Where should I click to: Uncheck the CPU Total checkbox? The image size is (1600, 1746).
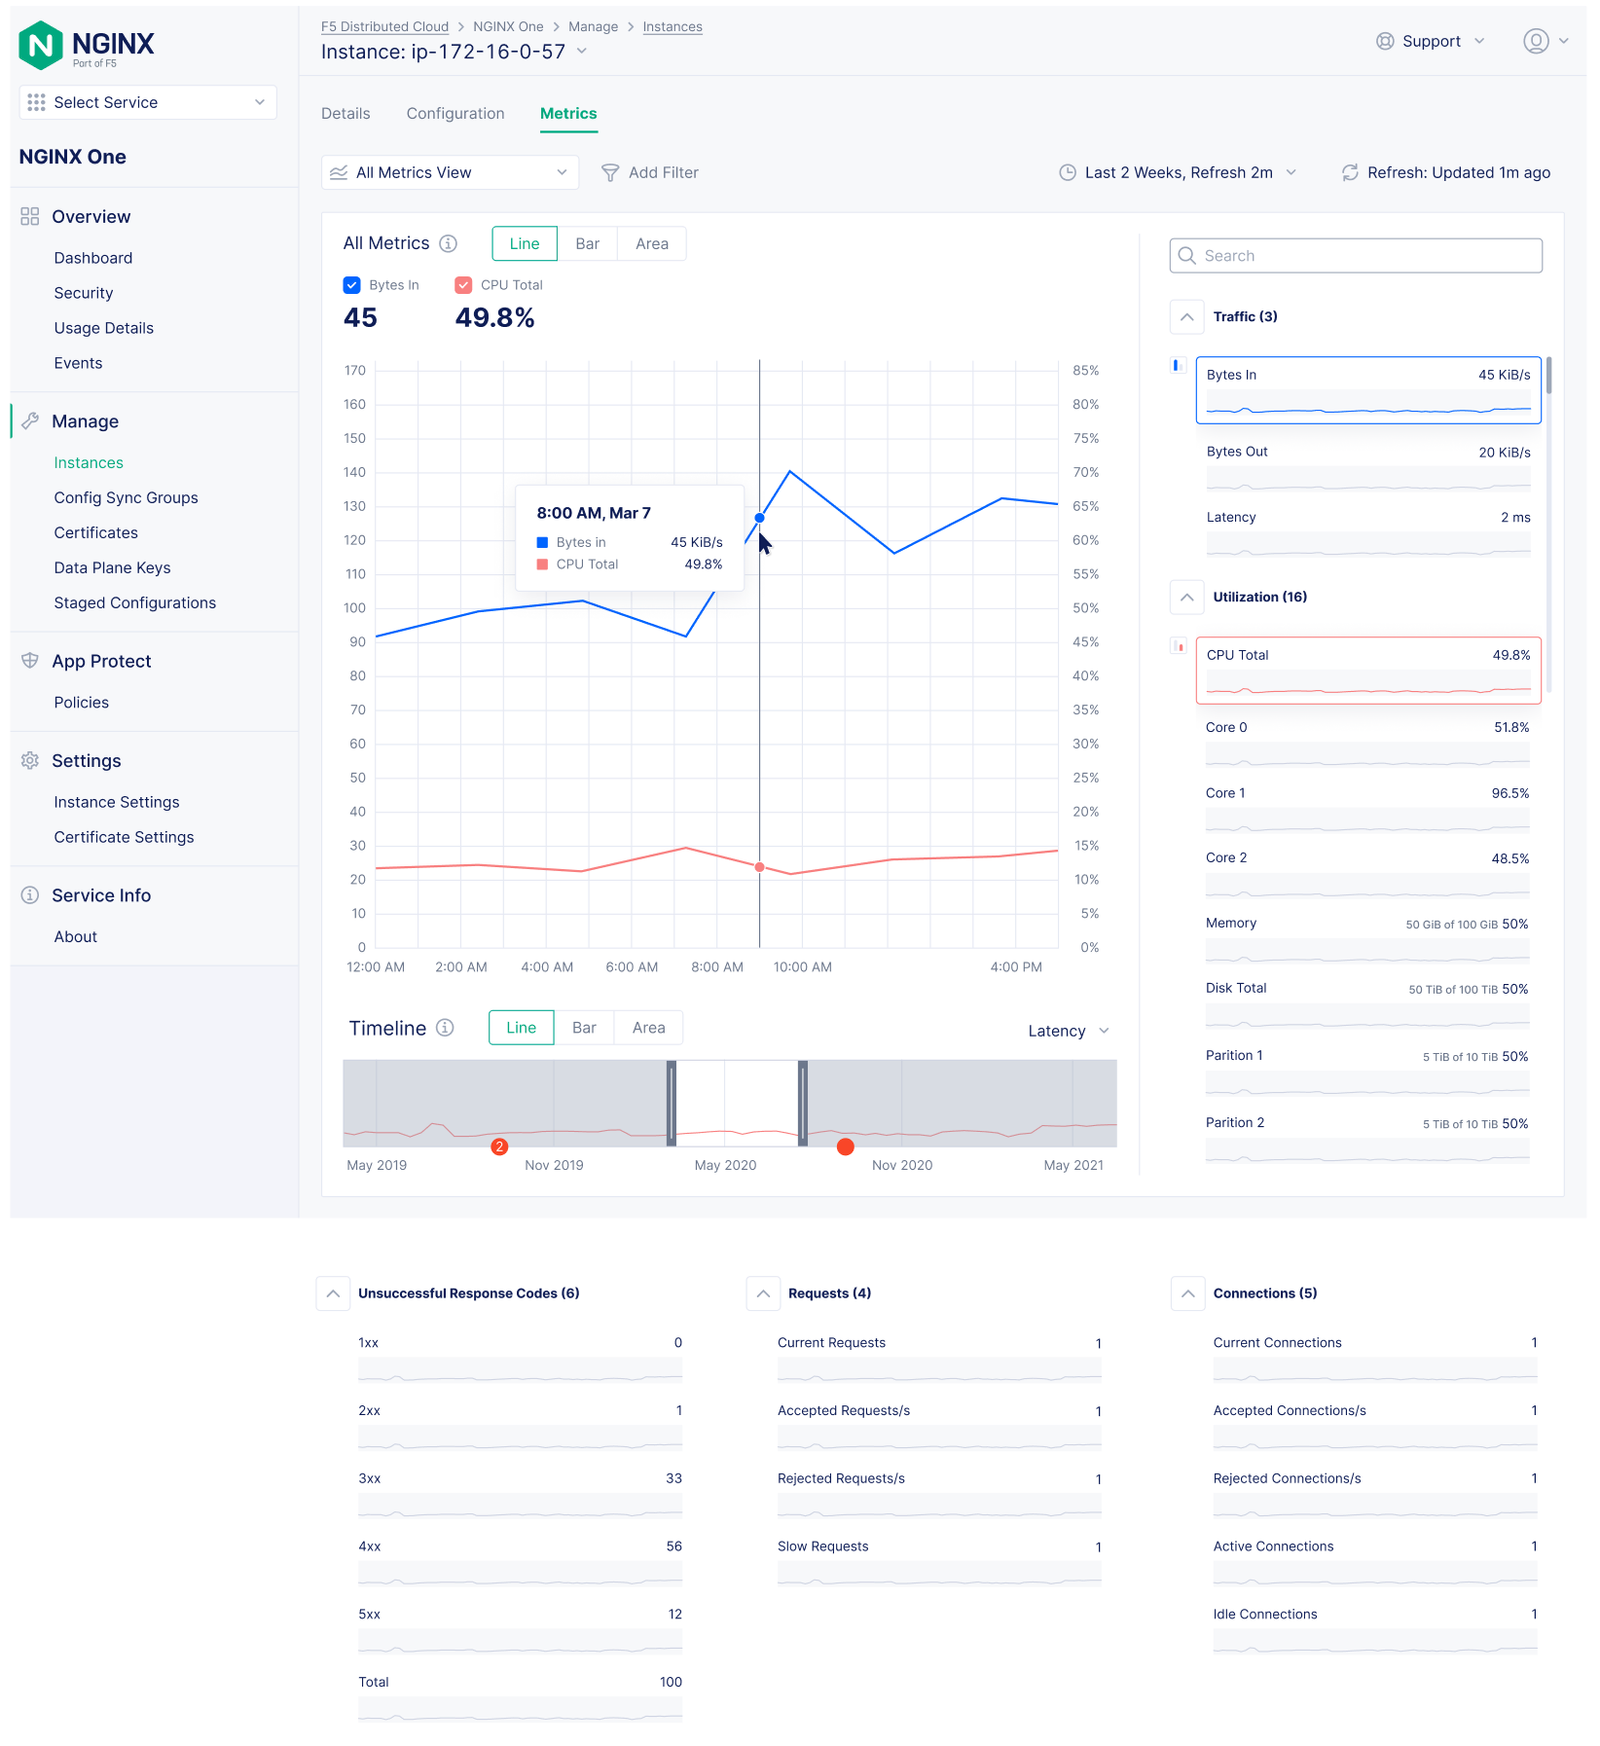pyautogui.click(x=463, y=285)
